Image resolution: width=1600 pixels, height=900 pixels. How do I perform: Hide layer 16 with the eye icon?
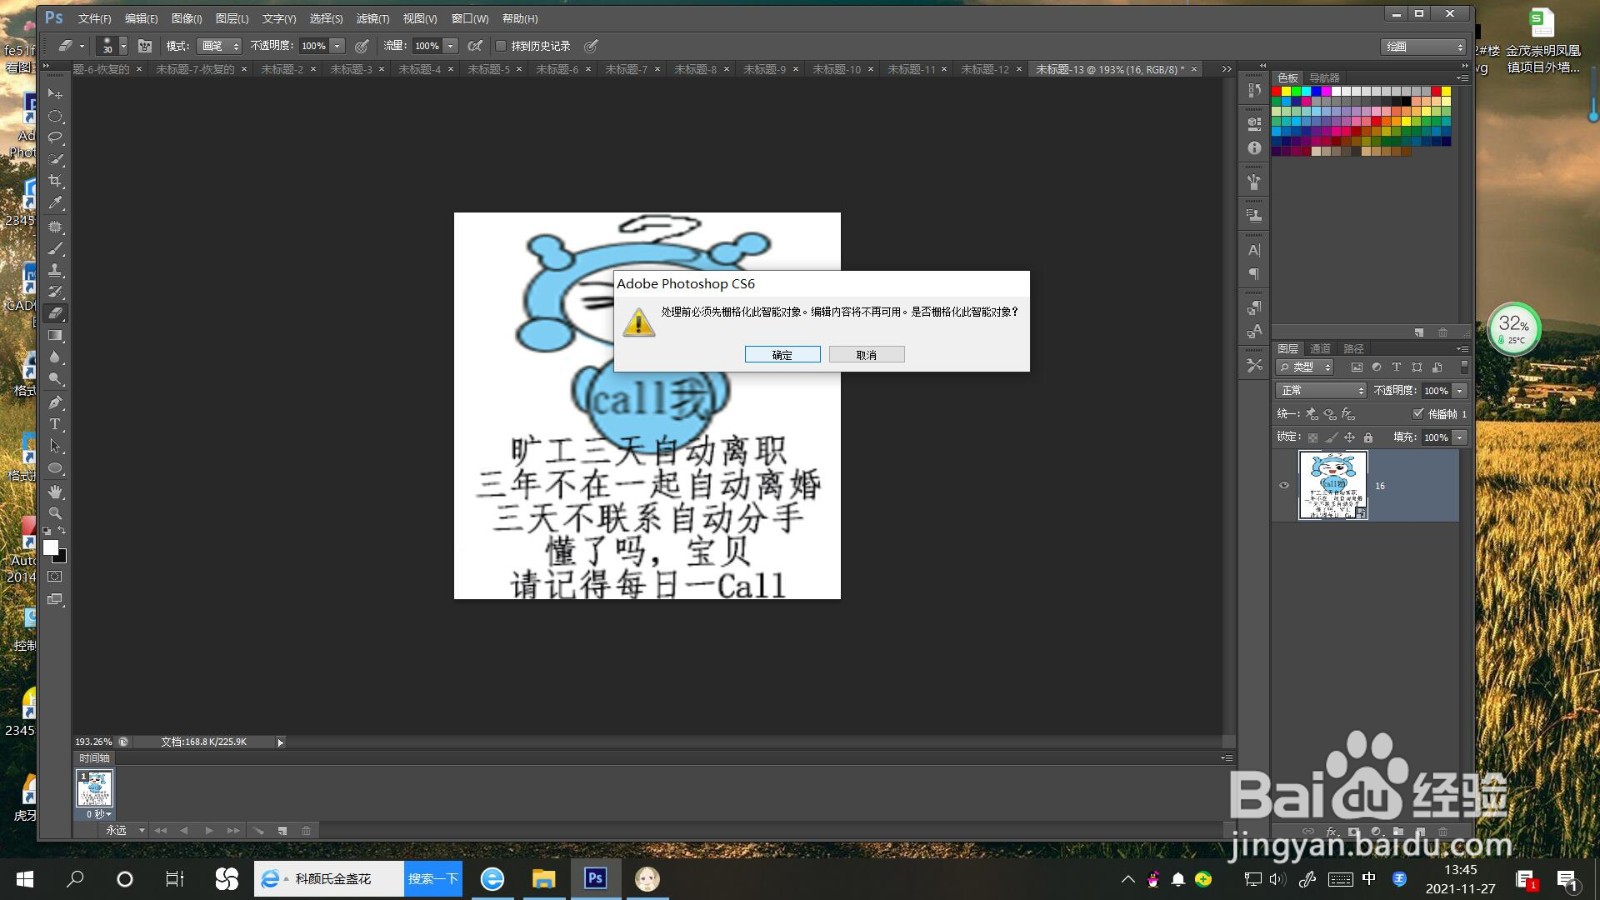pos(1284,486)
